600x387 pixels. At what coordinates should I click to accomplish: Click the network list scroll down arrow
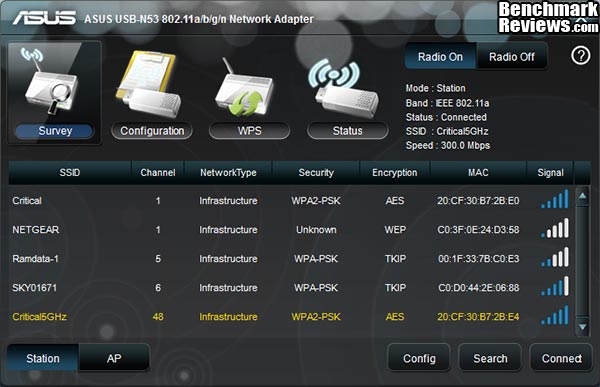click(x=582, y=327)
